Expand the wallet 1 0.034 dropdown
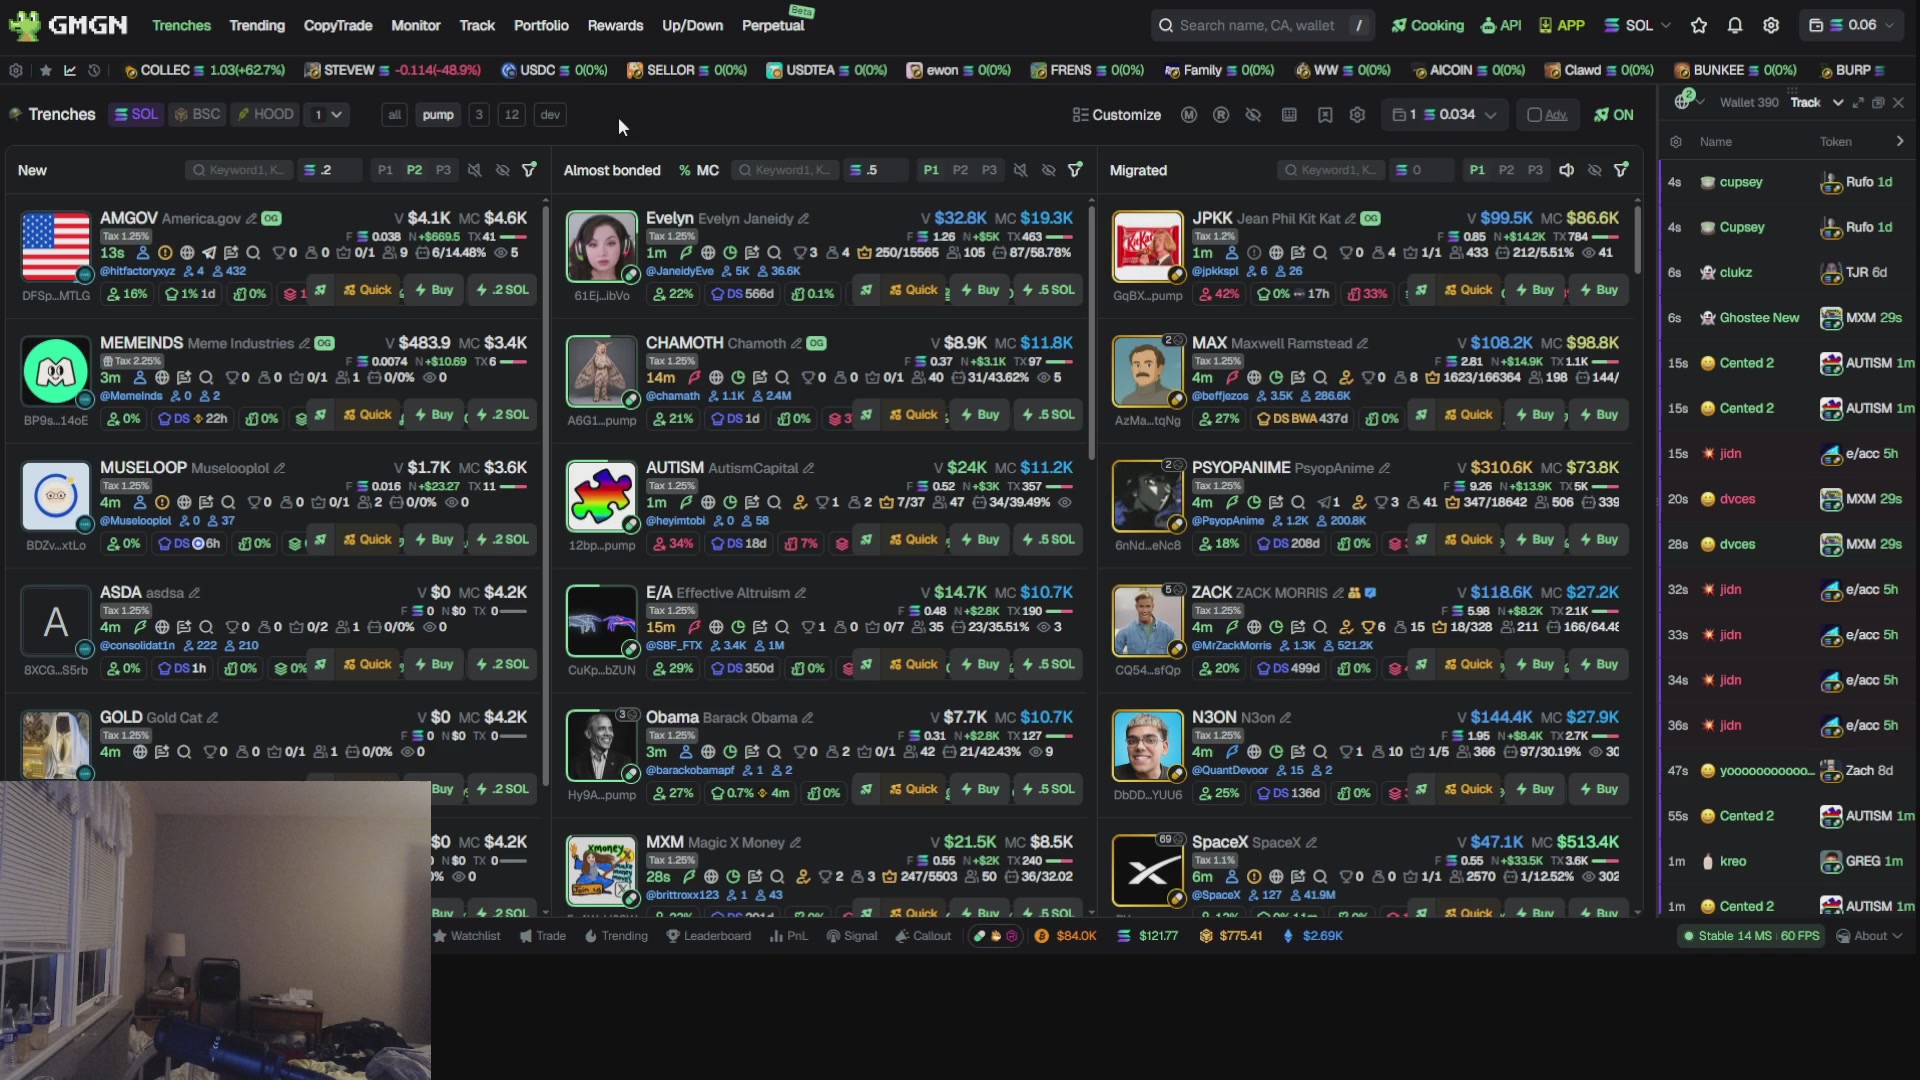Image resolution: width=1920 pixels, height=1080 pixels. pos(1444,115)
